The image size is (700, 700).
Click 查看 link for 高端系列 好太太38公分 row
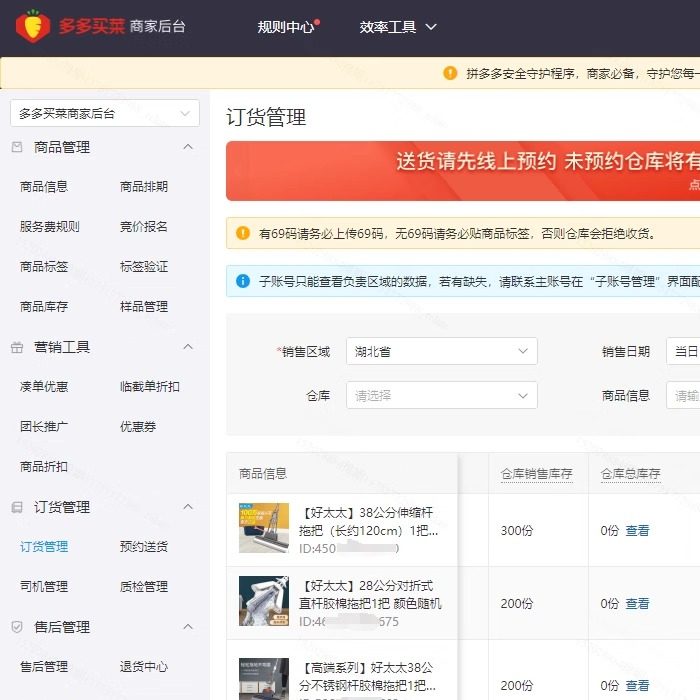pyautogui.click(x=637, y=685)
